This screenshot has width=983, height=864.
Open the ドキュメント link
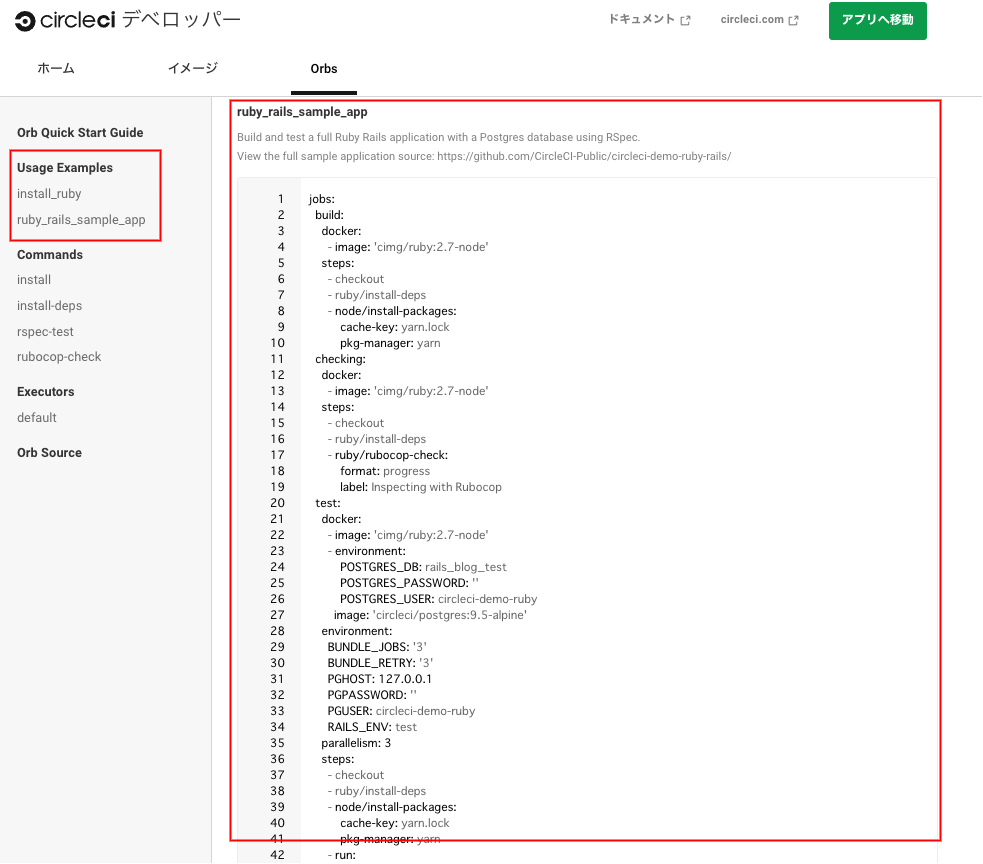[642, 19]
